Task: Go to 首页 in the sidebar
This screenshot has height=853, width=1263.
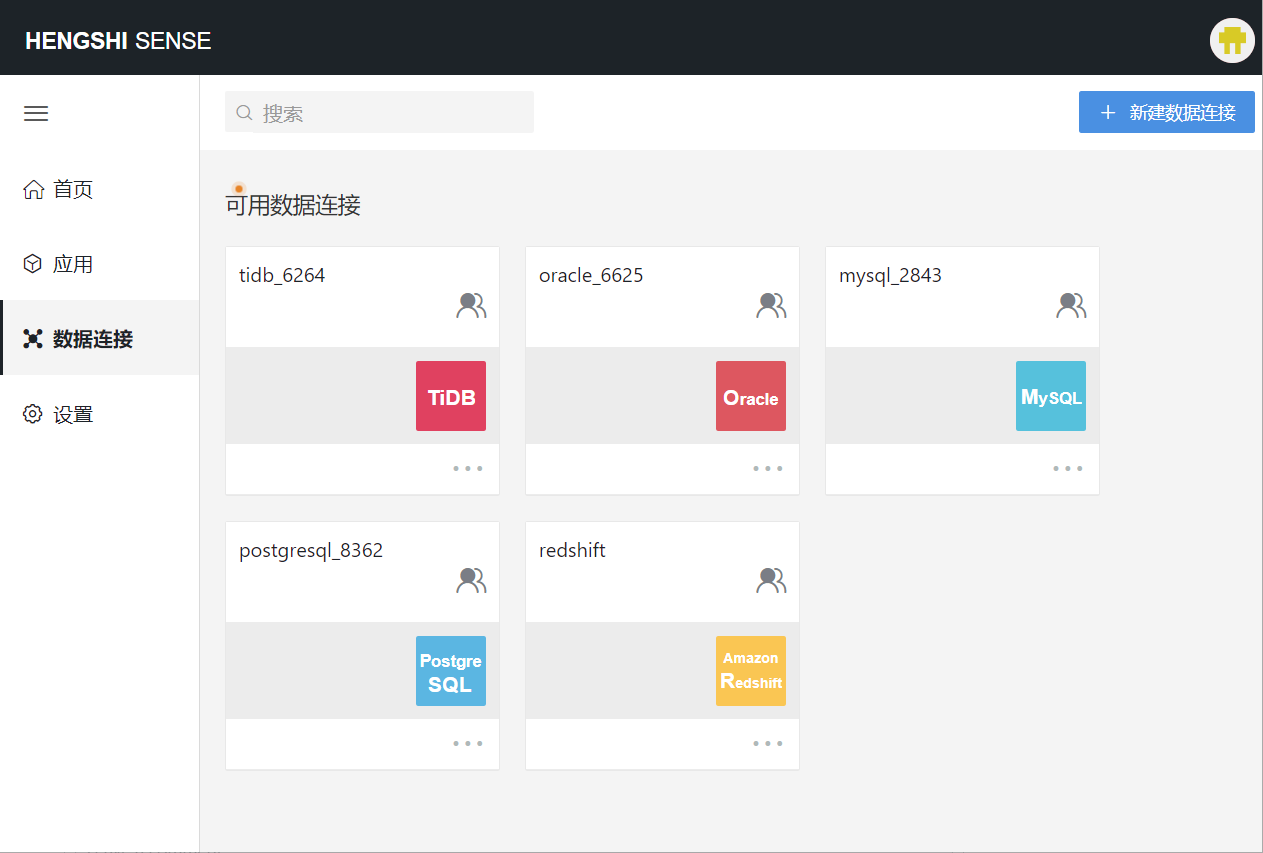Action: pos(100,189)
